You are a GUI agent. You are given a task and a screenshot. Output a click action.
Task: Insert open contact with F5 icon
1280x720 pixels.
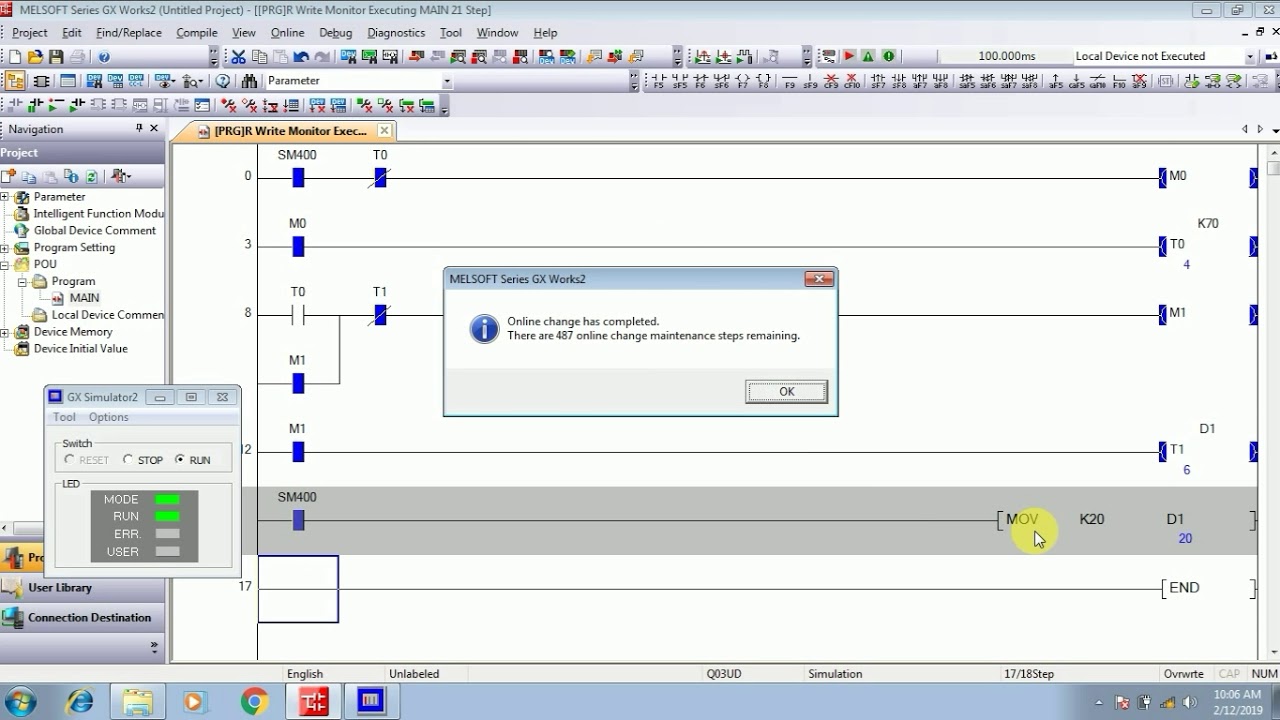658,81
